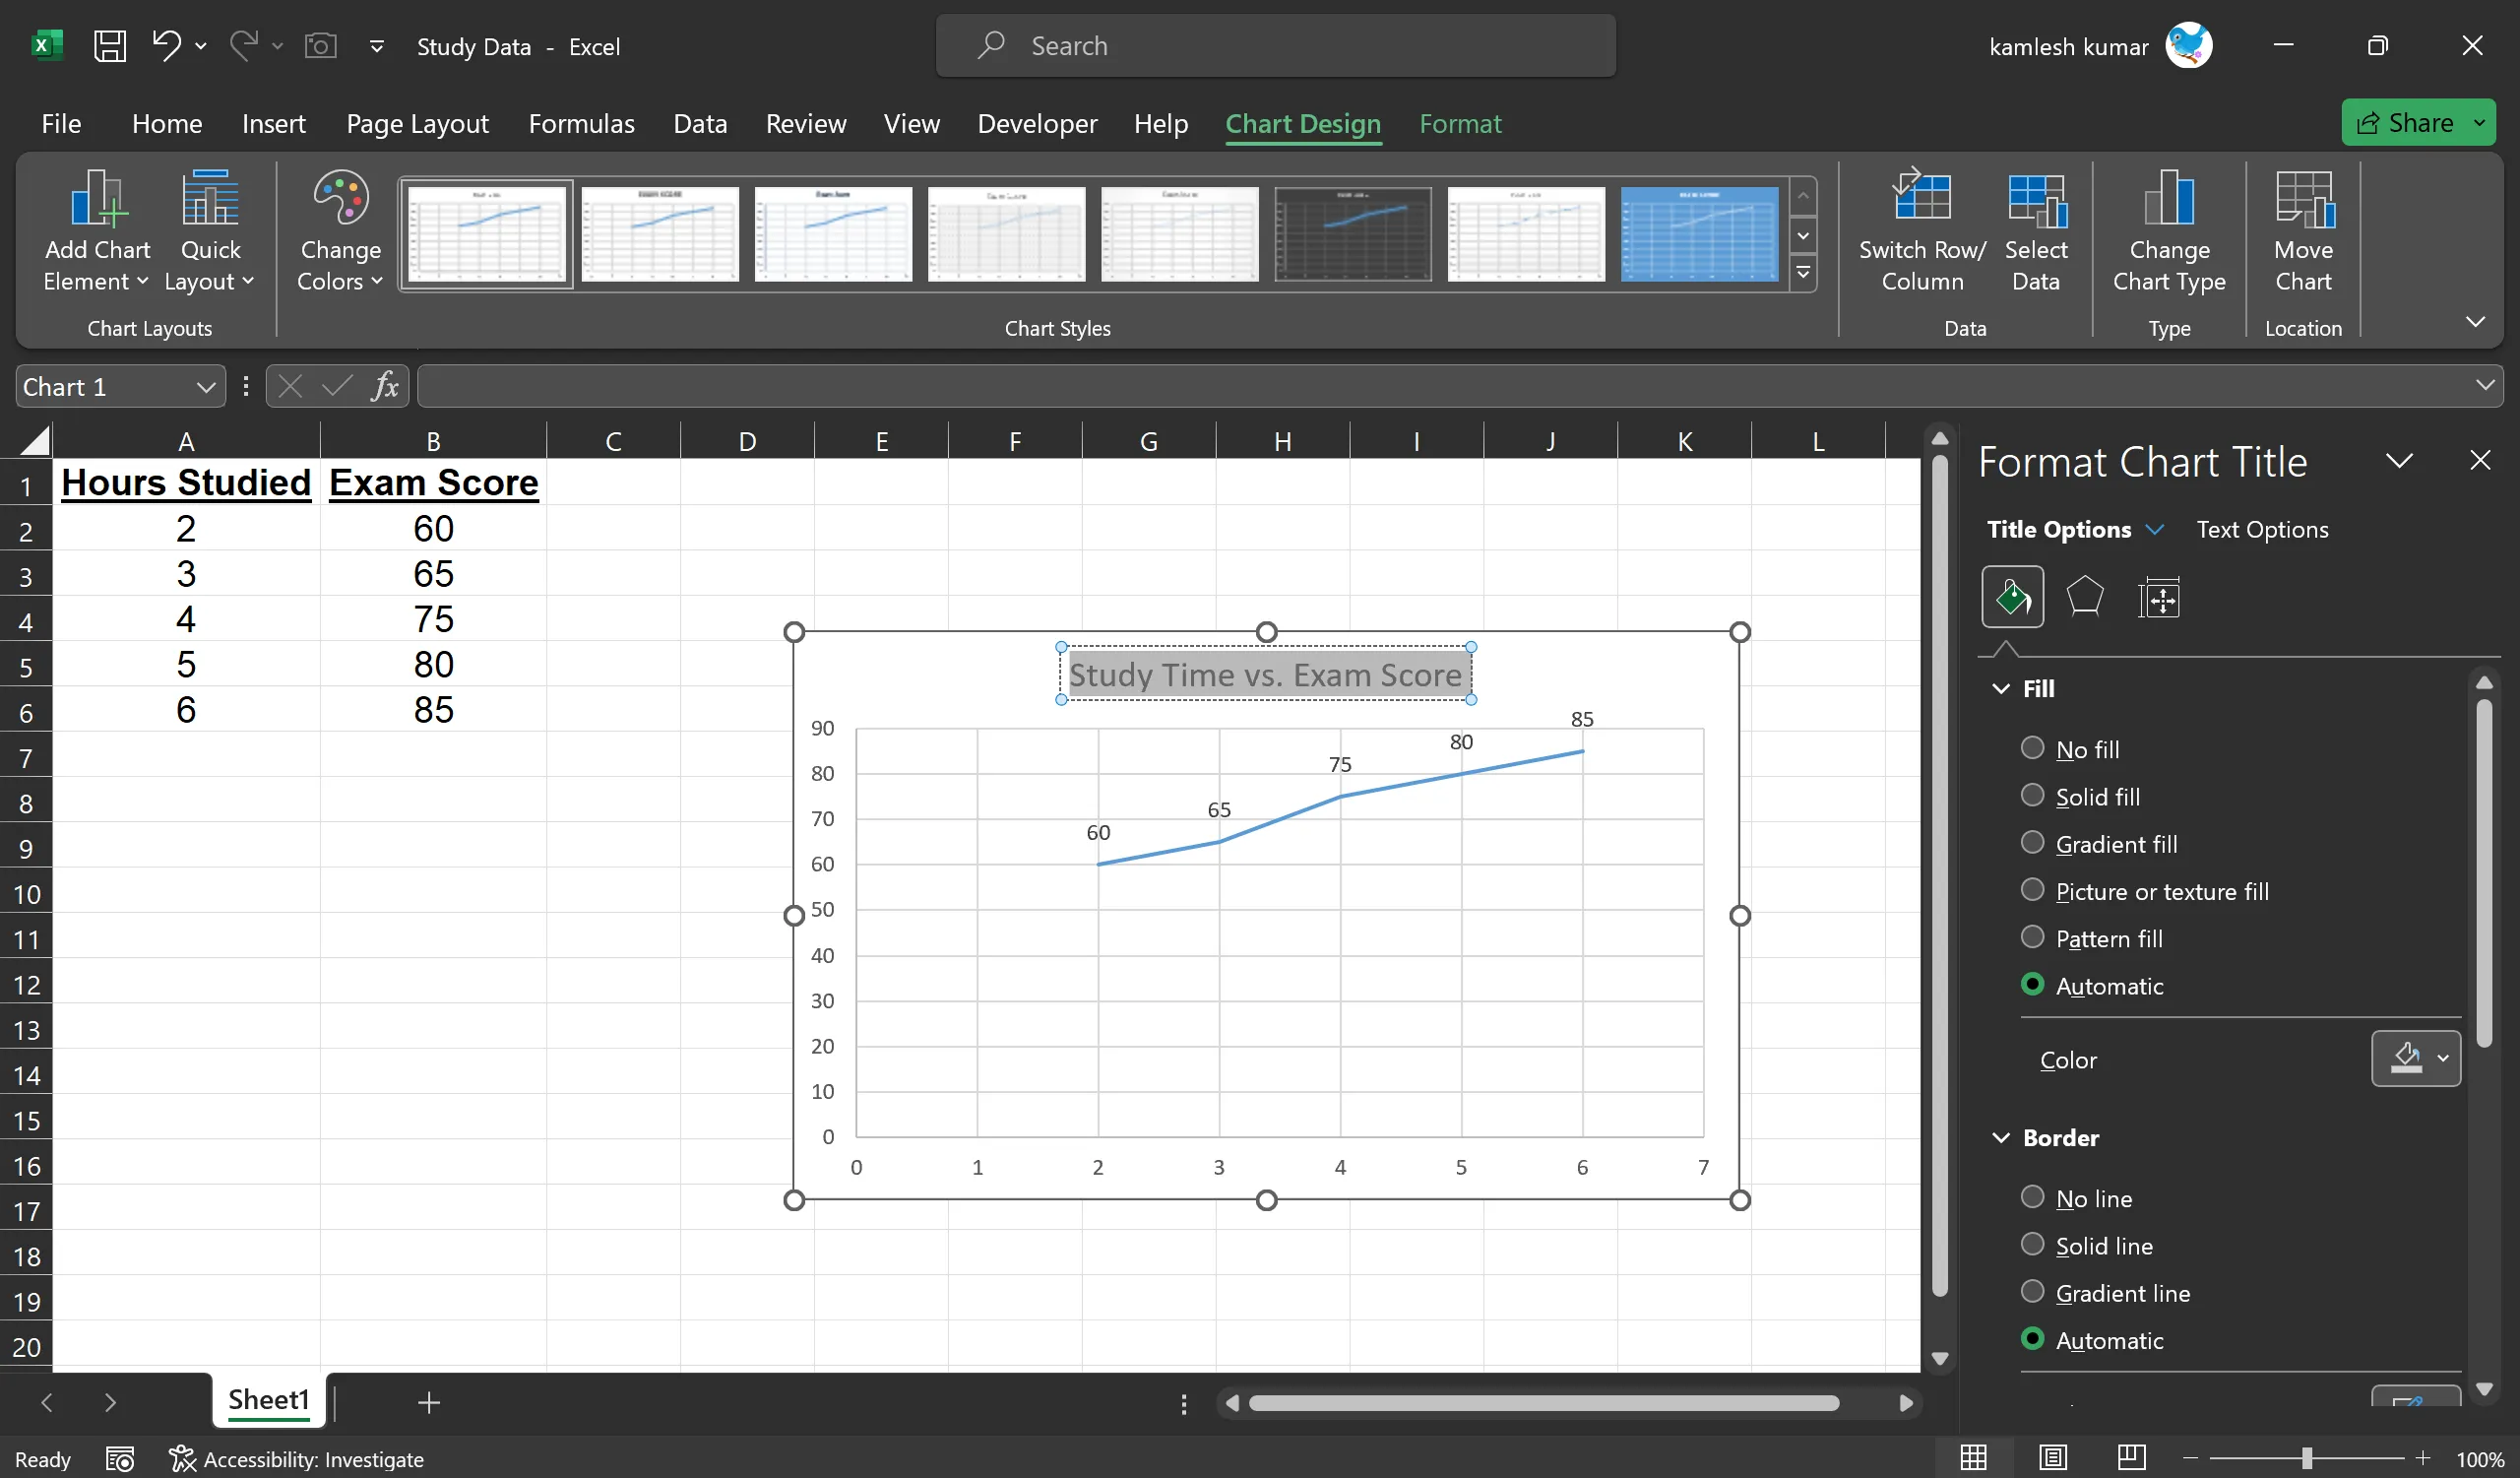Switch to the Format ribbon tab
This screenshot has height=1478, width=2520.
(x=1460, y=123)
